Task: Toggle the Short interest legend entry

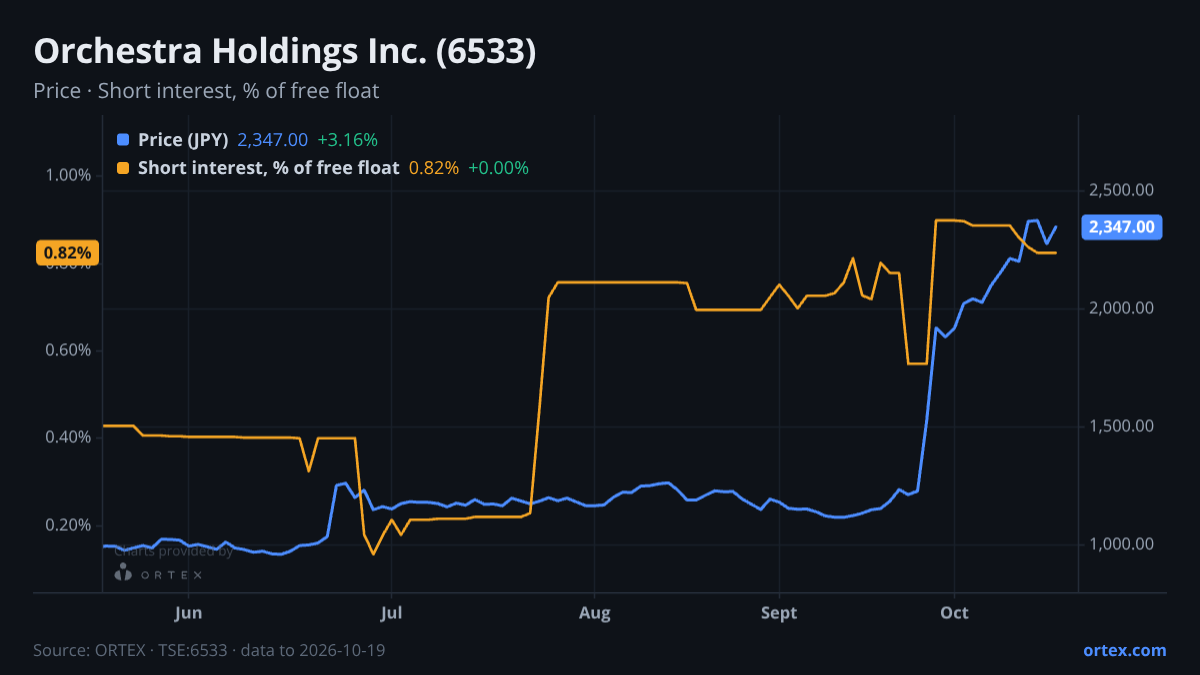Action: [323, 168]
